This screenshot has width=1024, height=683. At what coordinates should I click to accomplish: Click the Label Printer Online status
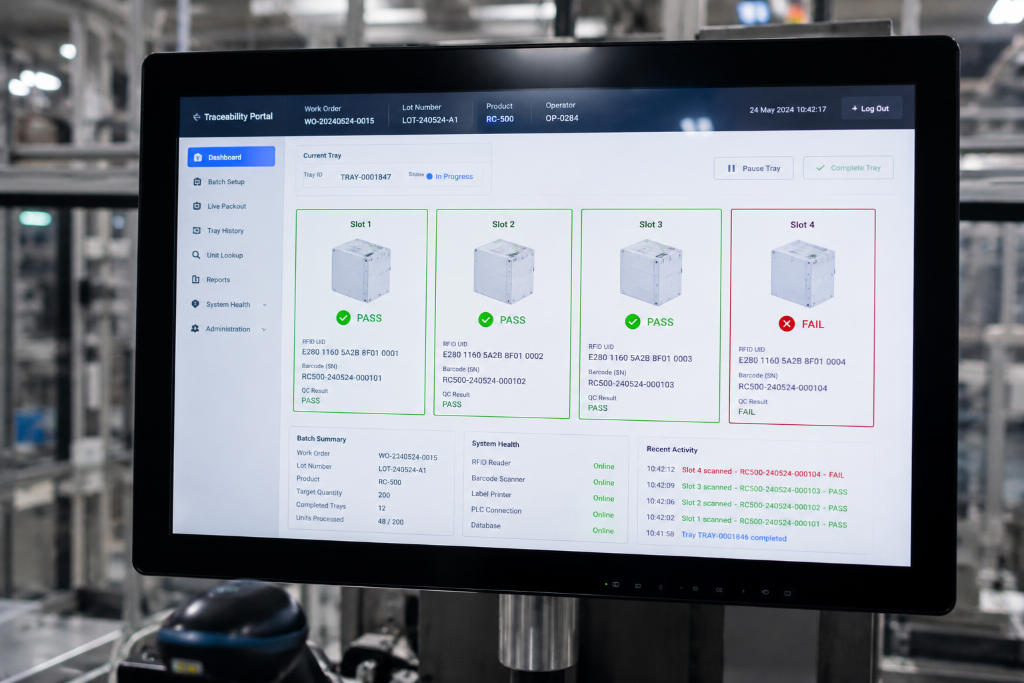(603, 498)
